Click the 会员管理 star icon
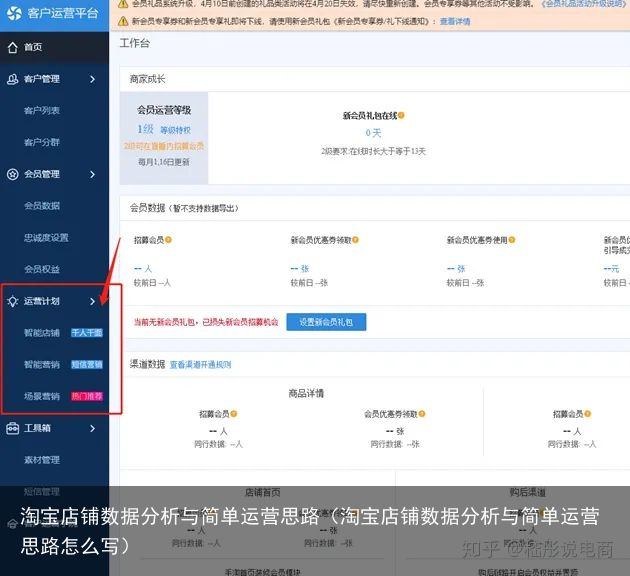630x576 pixels. (12, 174)
